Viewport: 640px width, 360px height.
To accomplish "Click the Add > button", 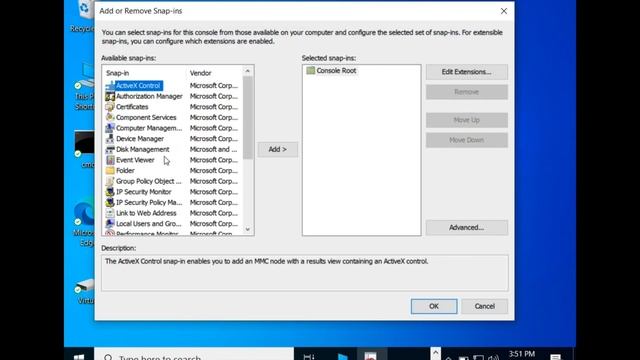I will click(x=278, y=149).
